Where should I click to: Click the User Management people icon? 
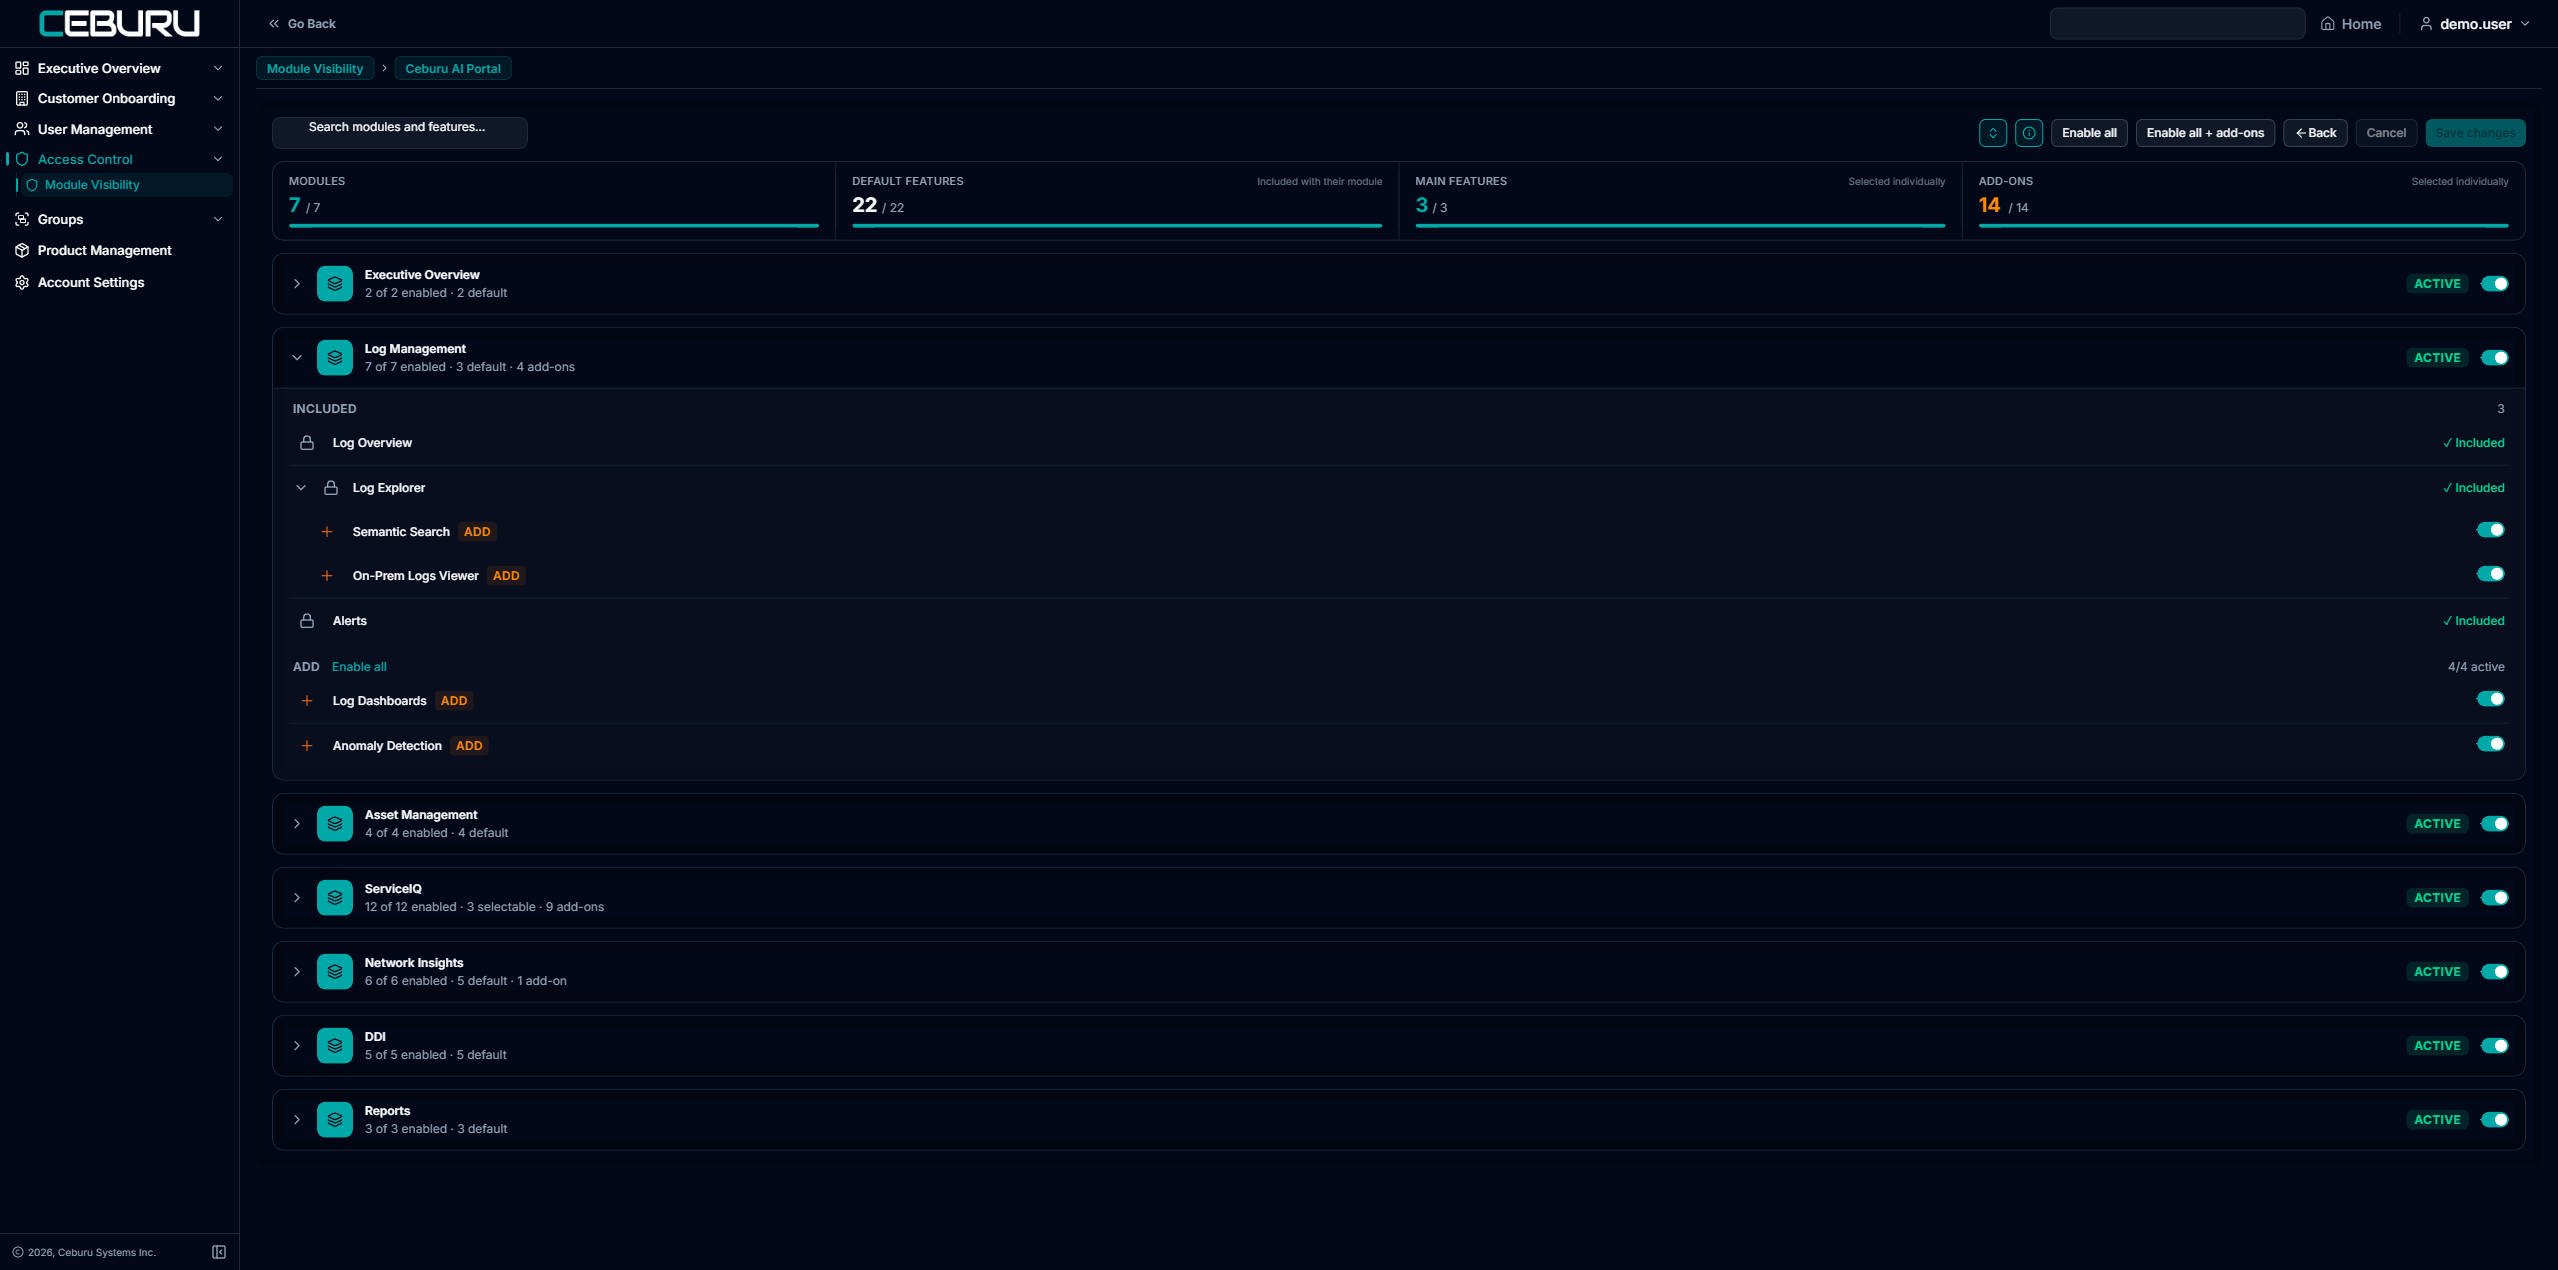22,129
